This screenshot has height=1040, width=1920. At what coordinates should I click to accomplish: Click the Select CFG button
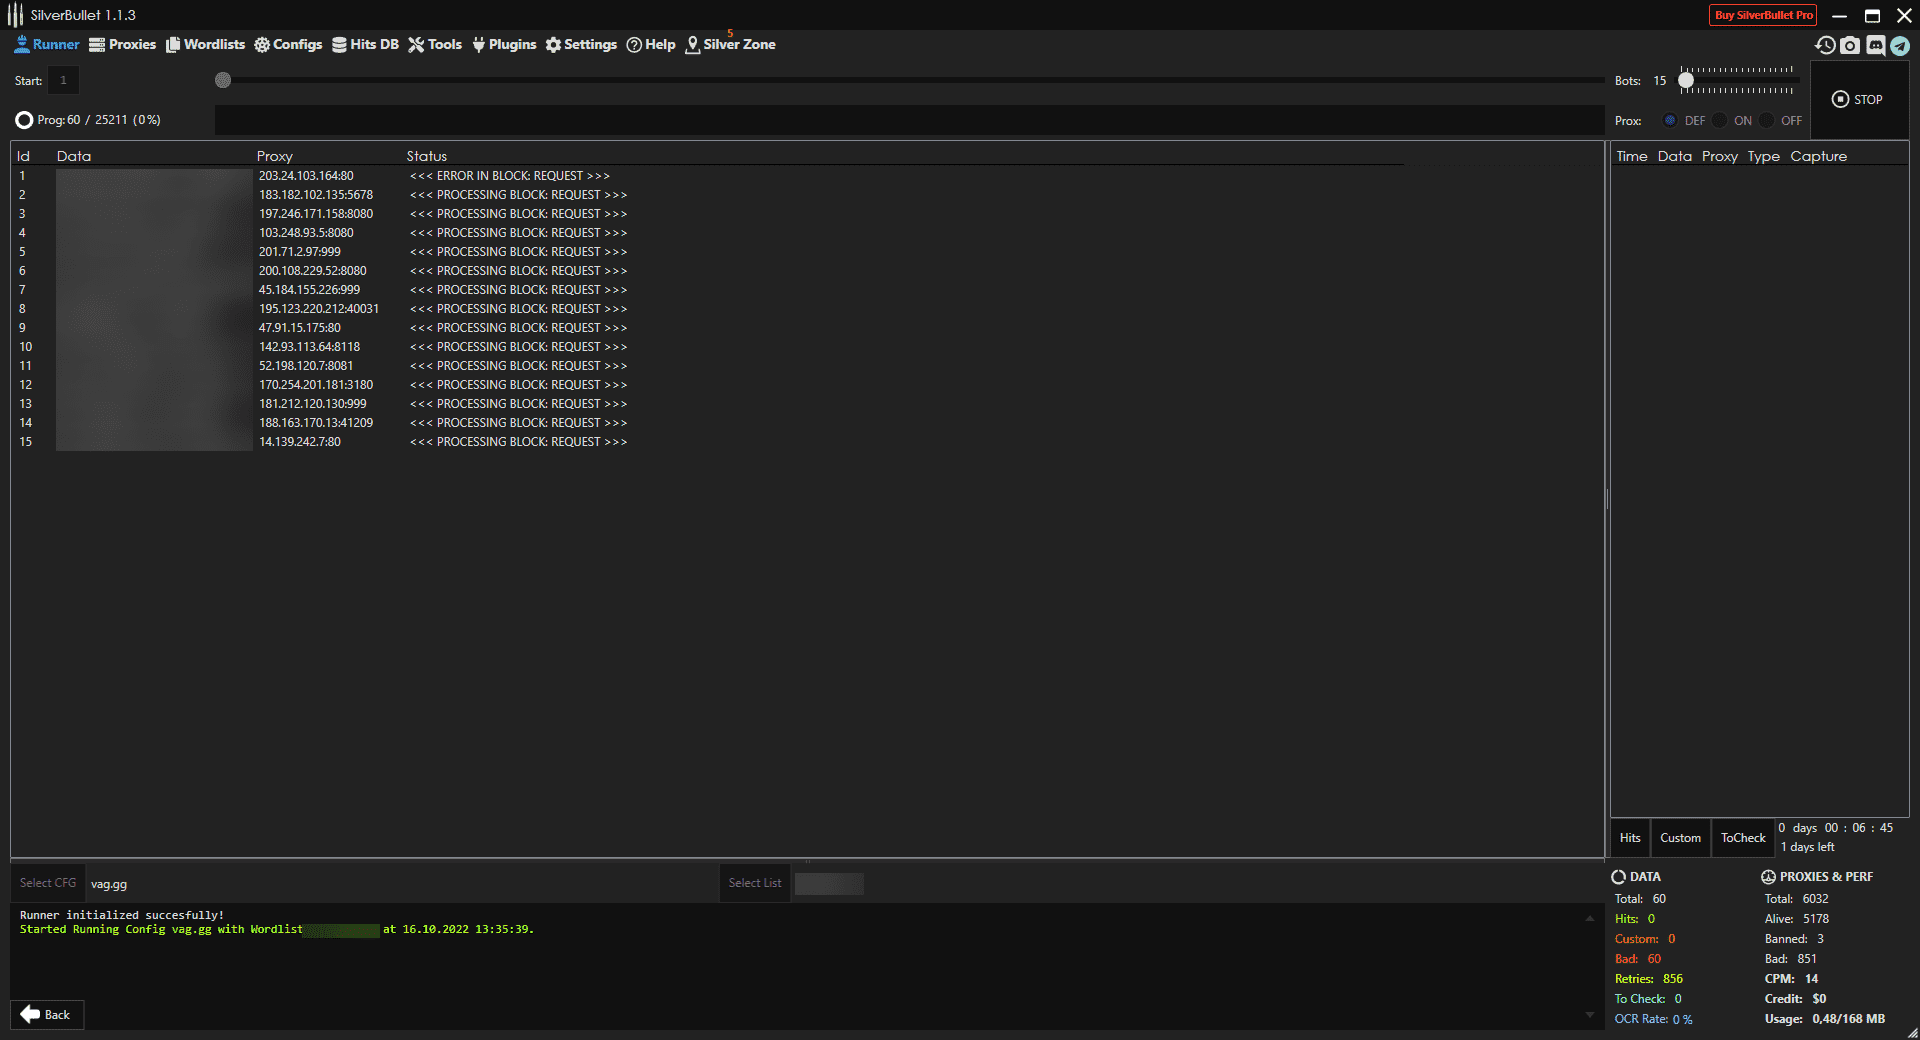(x=48, y=883)
